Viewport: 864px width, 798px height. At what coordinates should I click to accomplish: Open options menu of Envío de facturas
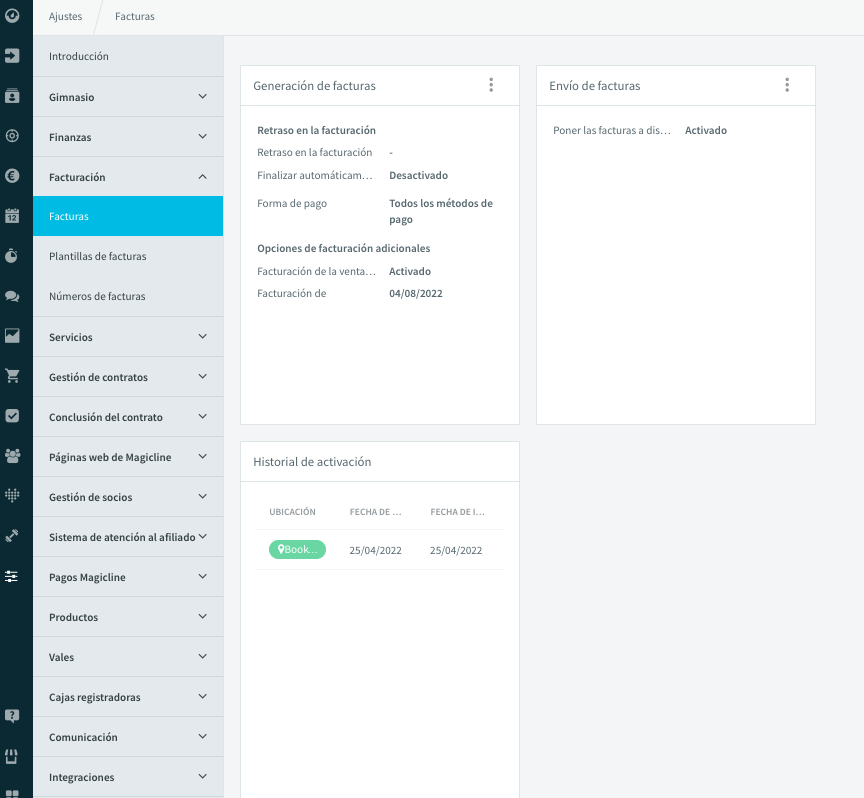tap(787, 85)
